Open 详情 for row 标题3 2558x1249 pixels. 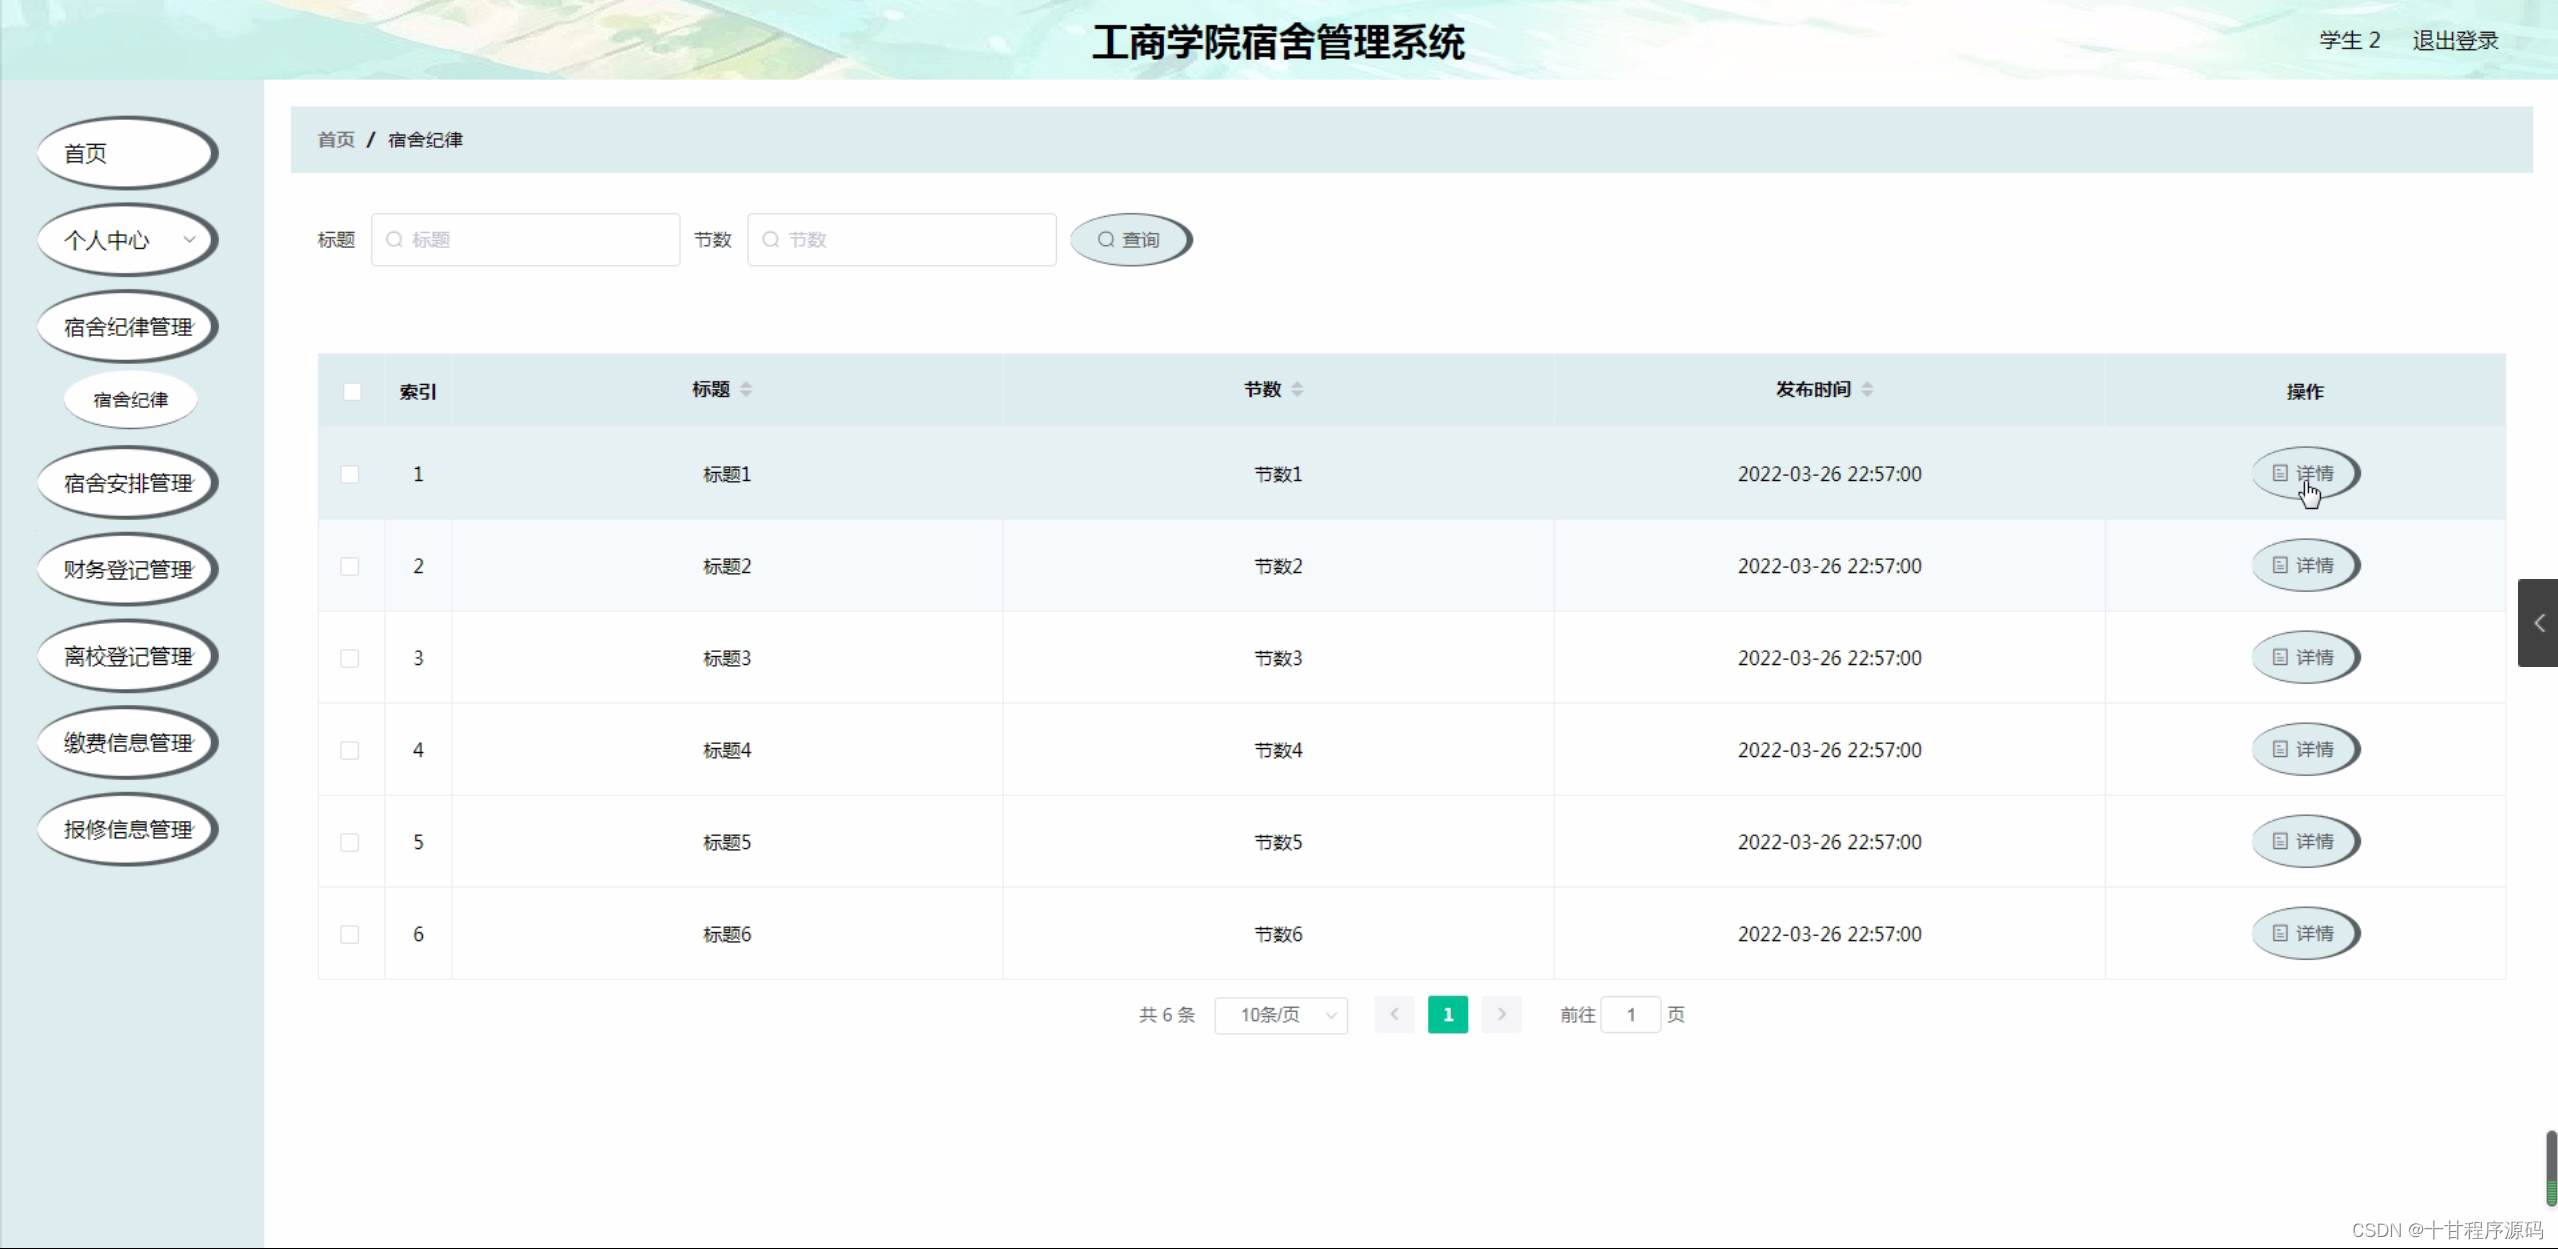2305,658
